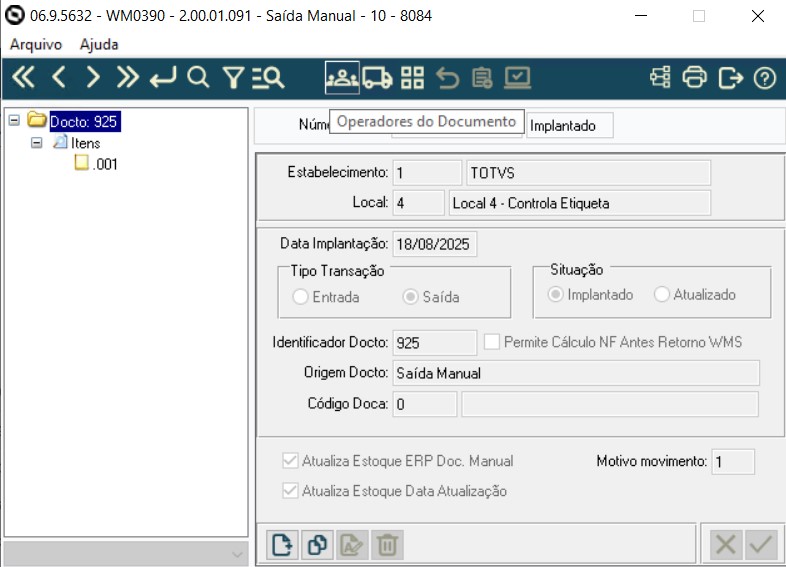Viewport: 786px width, 567px height.
Task: Click the Local code field showing 4
Action: [419, 203]
